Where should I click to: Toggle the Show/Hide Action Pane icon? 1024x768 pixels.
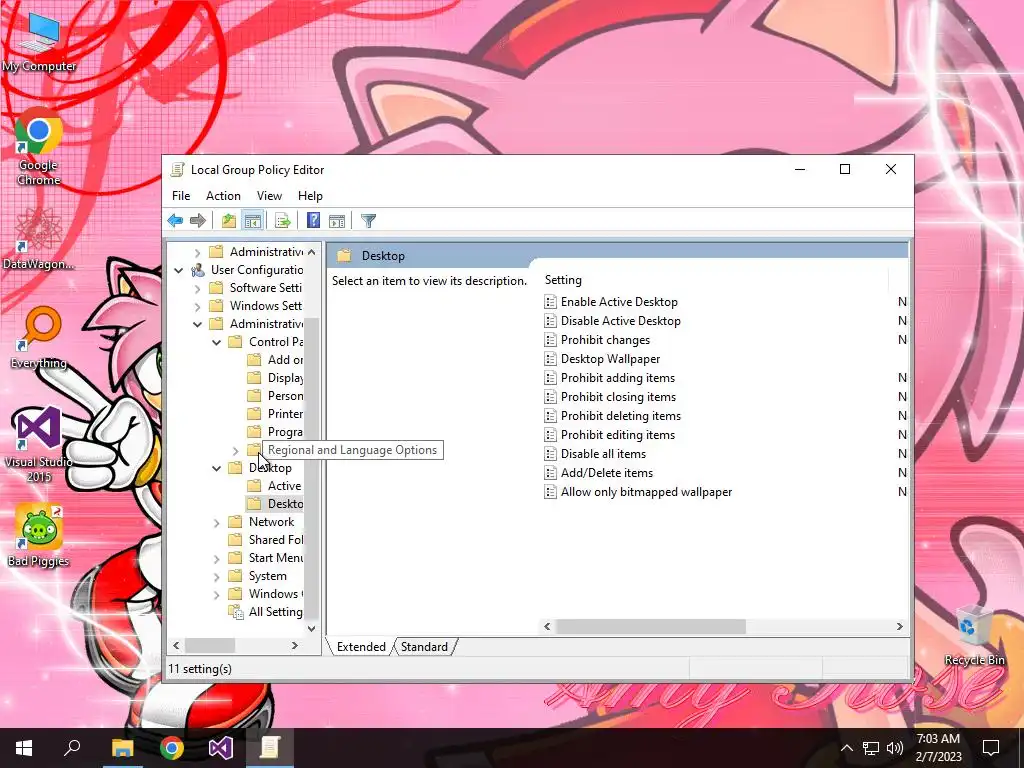coord(337,221)
